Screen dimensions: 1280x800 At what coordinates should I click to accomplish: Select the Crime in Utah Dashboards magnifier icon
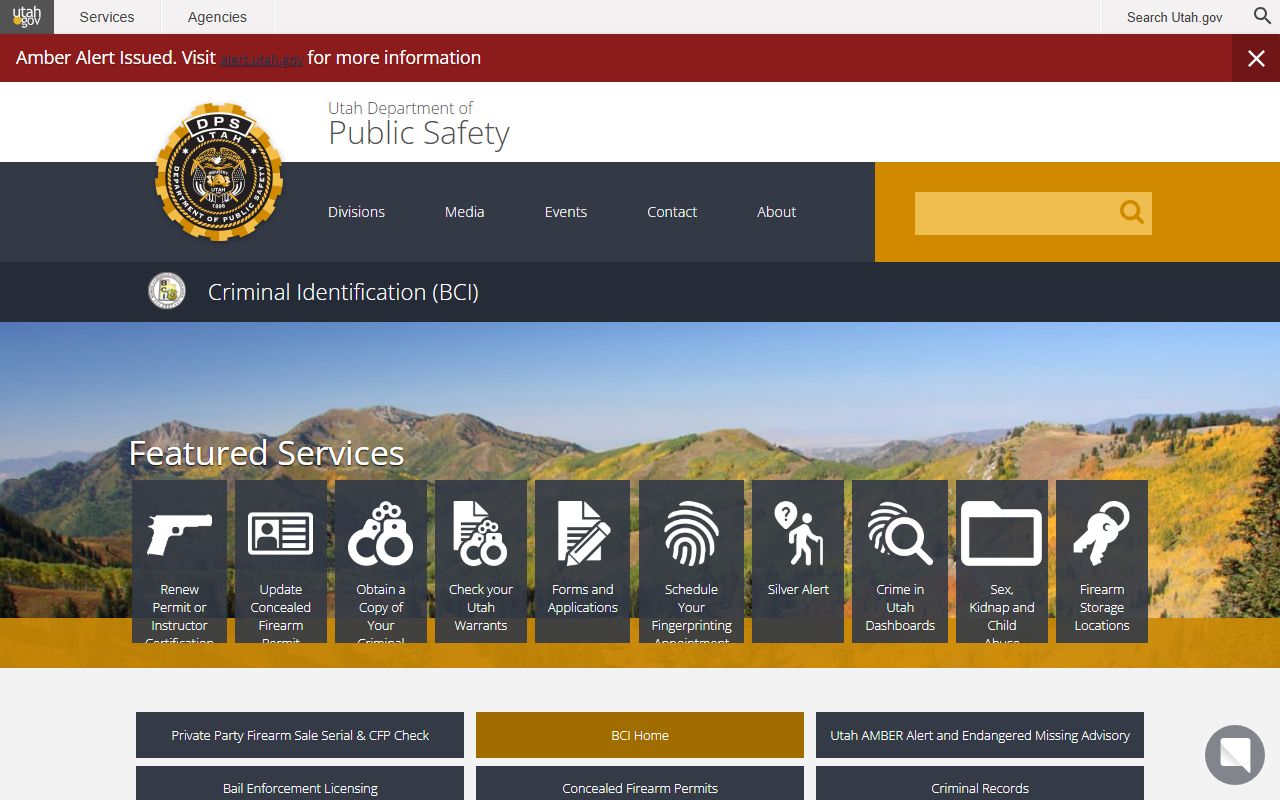coord(900,534)
